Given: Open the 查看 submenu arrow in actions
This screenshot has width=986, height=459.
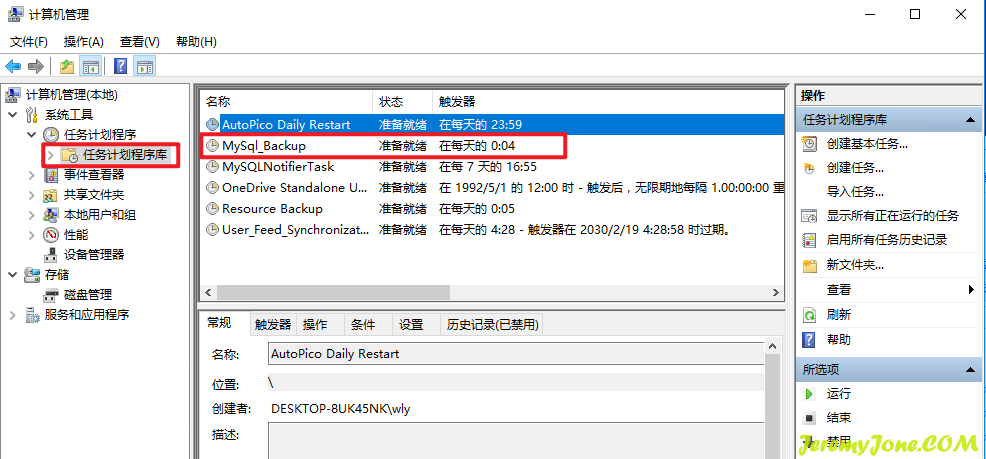Looking at the screenshot, I should pyautogui.click(x=972, y=290).
